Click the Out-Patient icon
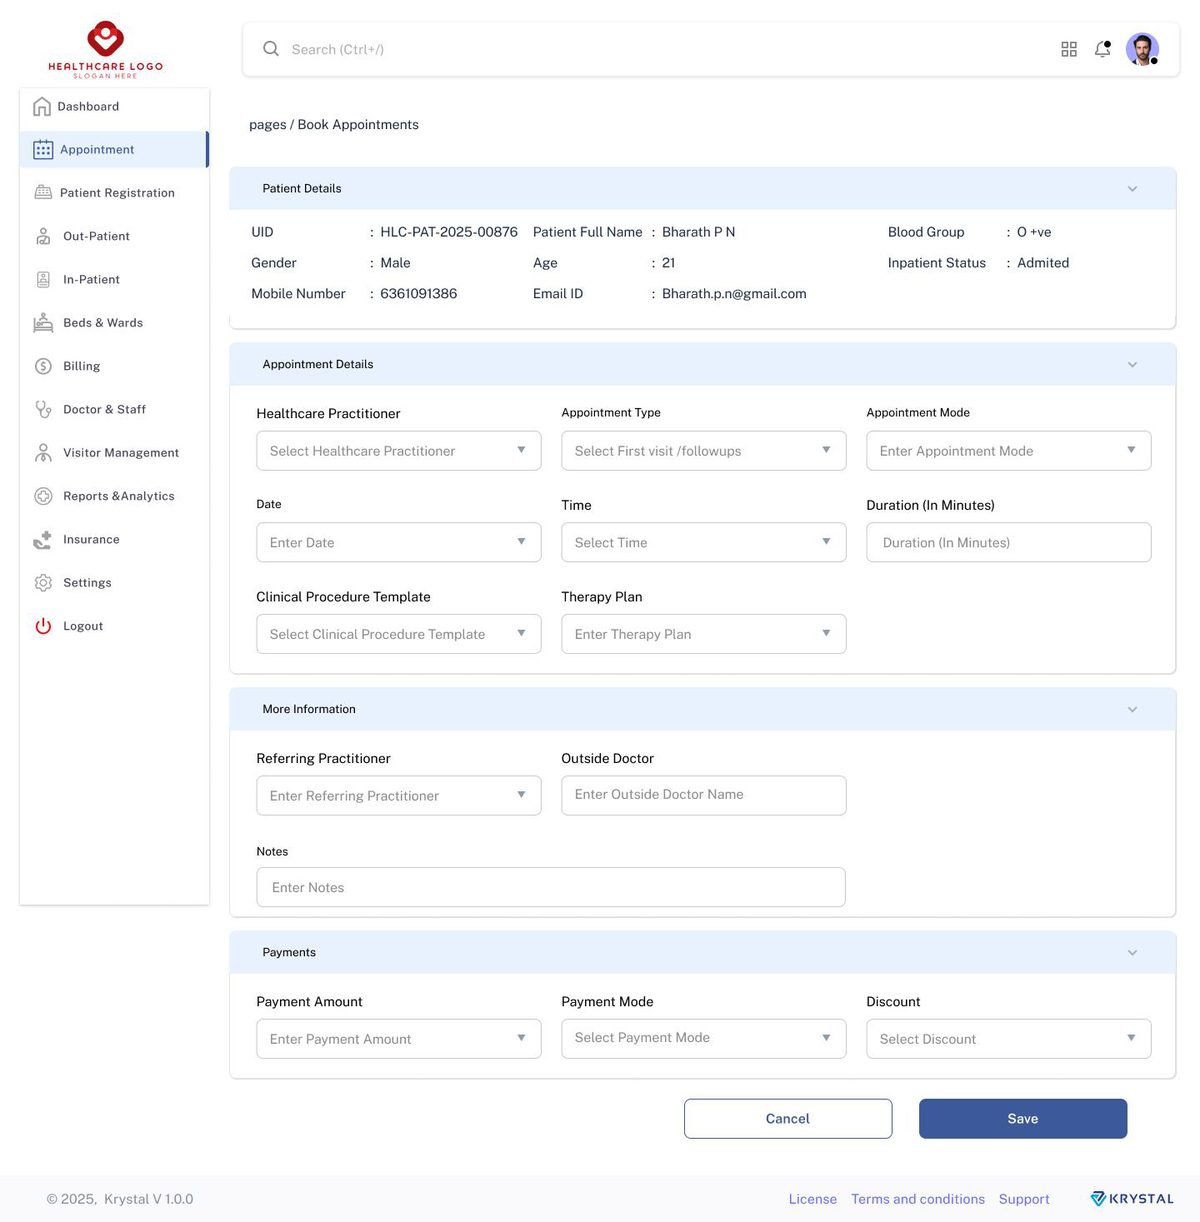Image resolution: width=1200 pixels, height=1222 pixels. click(x=43, y=236)
